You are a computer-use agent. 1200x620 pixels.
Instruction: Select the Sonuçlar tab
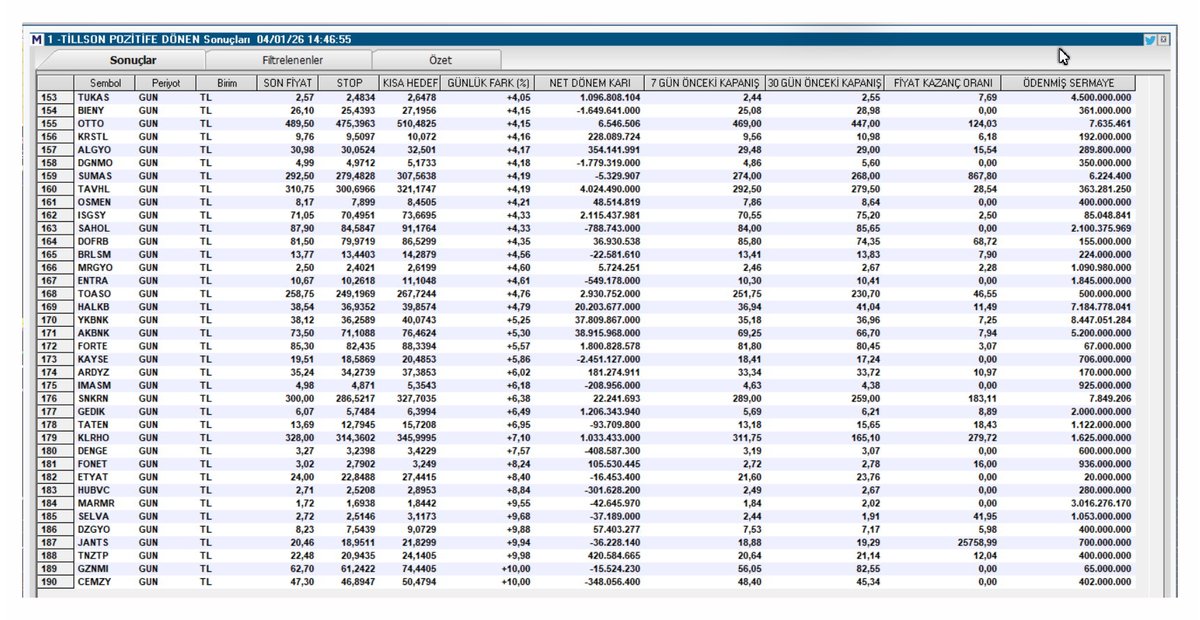(138, 60)
